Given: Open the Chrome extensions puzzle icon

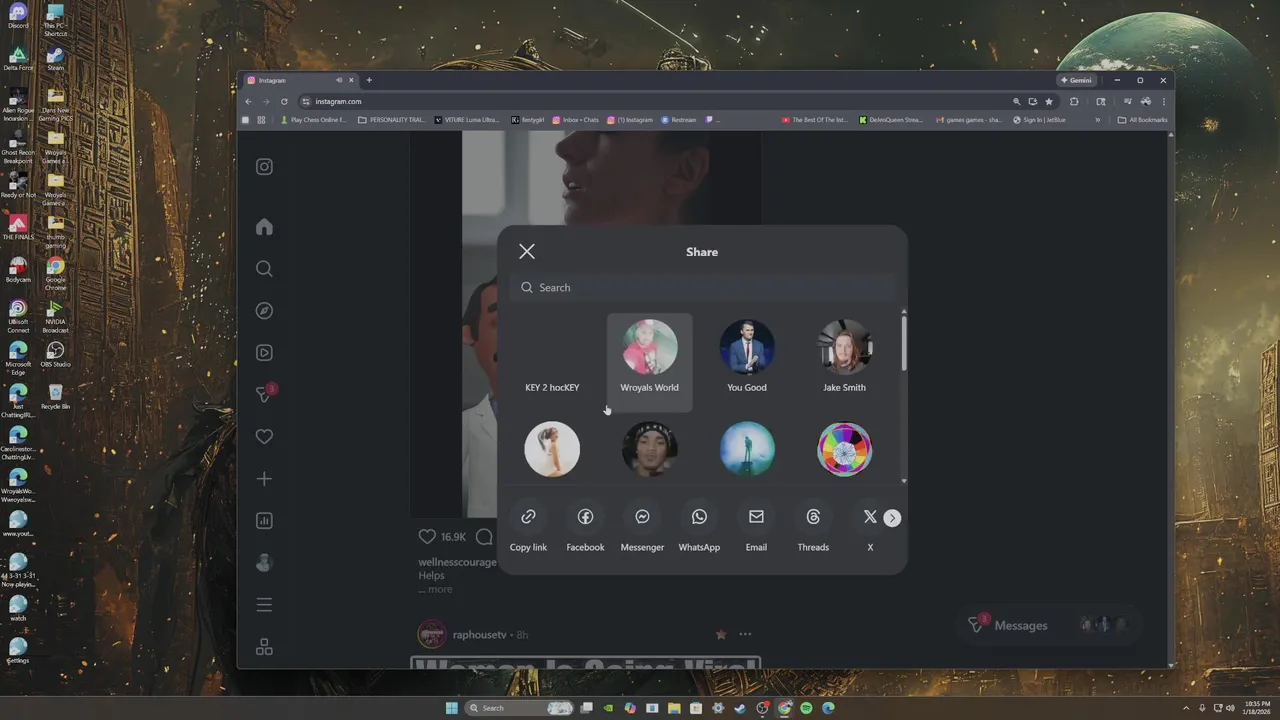Looking at the screenshot, I should point(1074,101).
